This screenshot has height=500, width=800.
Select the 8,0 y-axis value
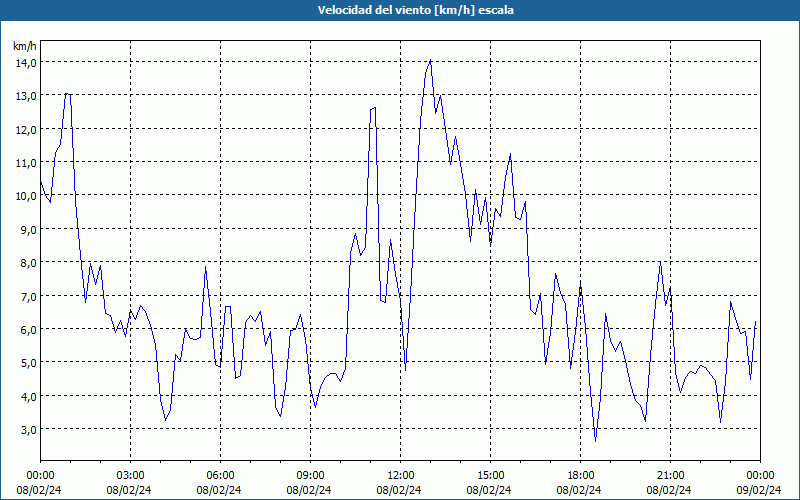29,263
